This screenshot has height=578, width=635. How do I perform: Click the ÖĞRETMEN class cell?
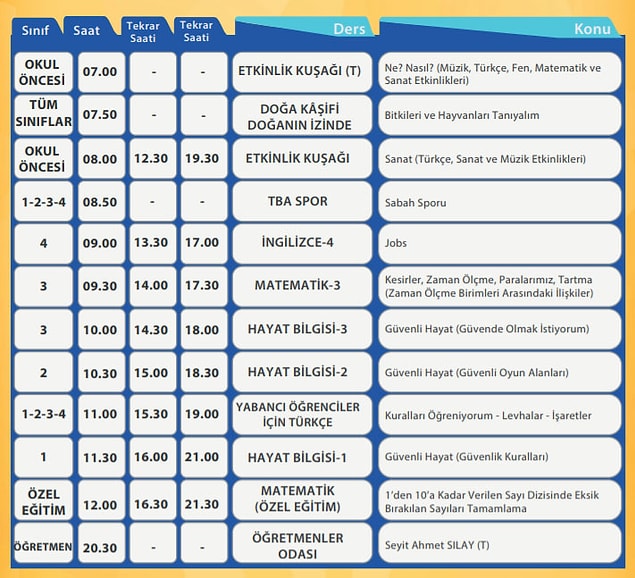point(44,543)
